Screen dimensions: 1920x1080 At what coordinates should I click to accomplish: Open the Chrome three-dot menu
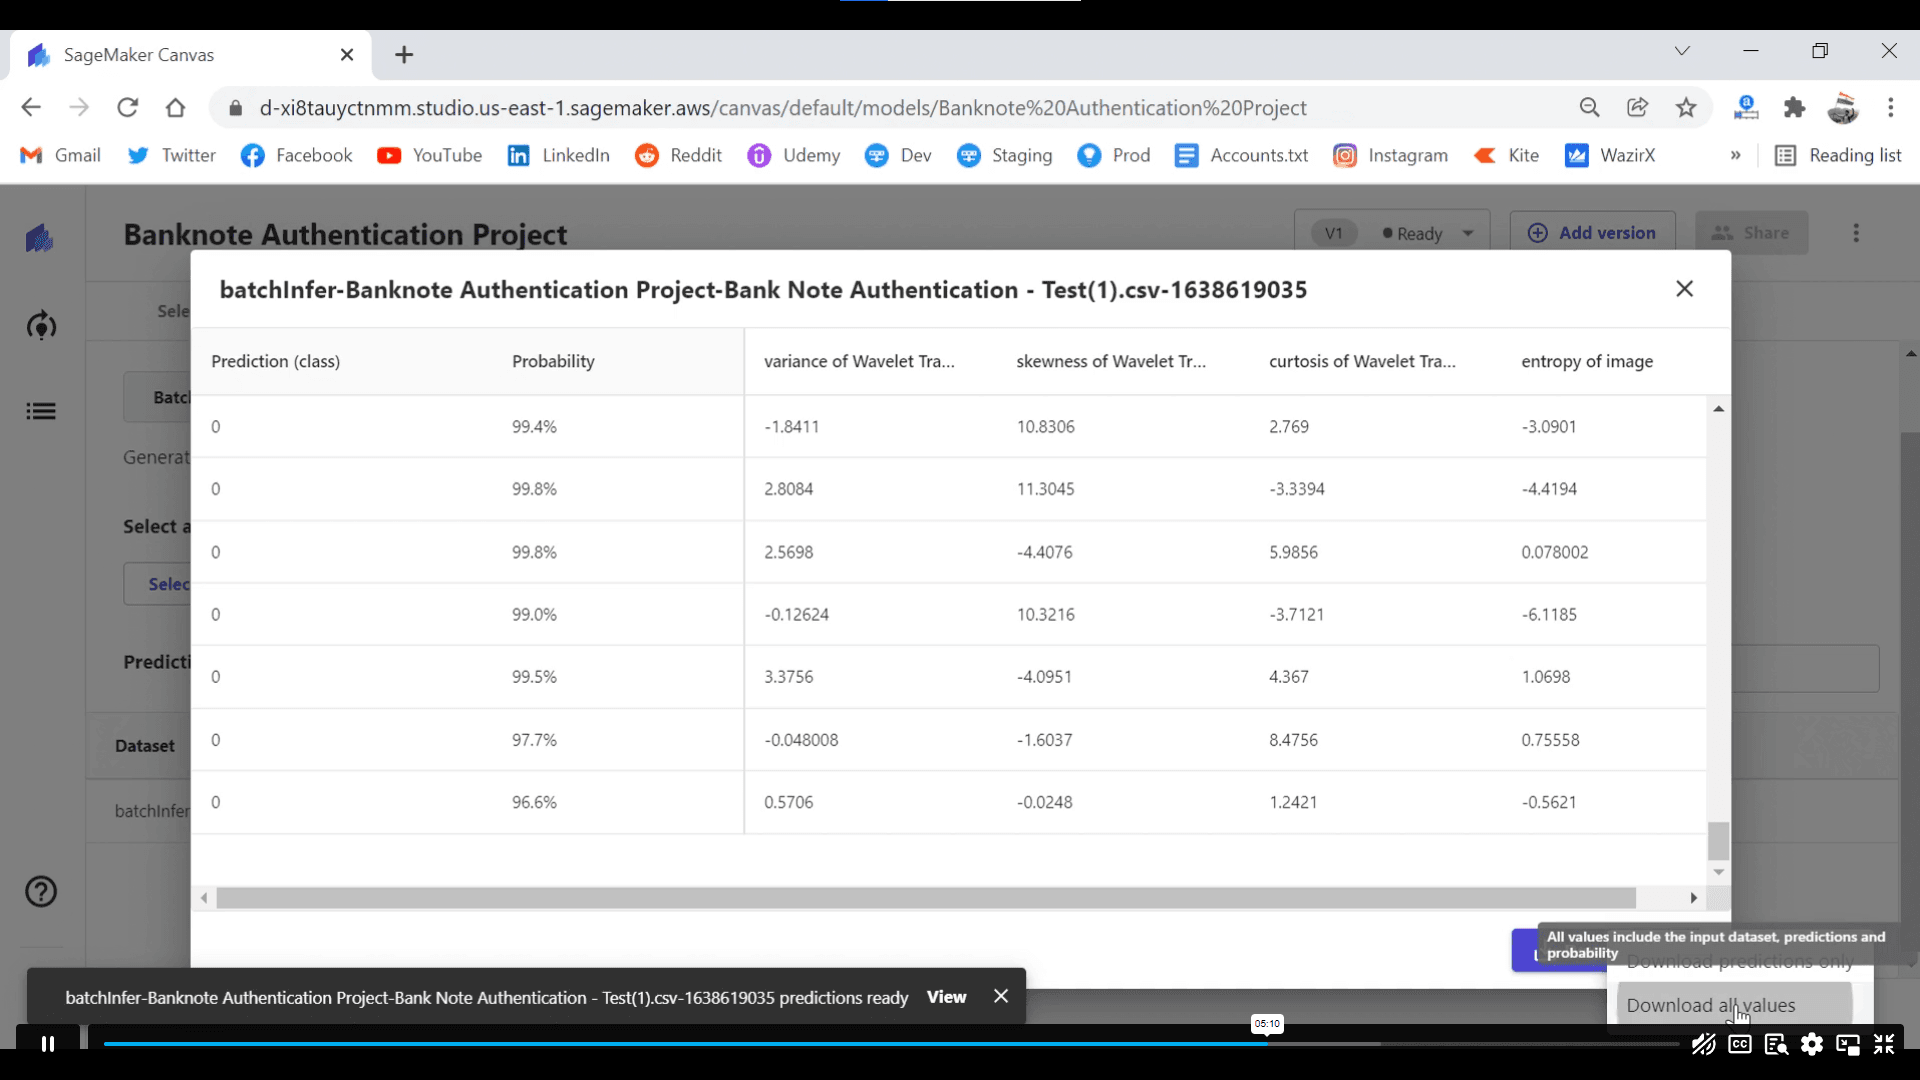click(x=1891, y=107)
